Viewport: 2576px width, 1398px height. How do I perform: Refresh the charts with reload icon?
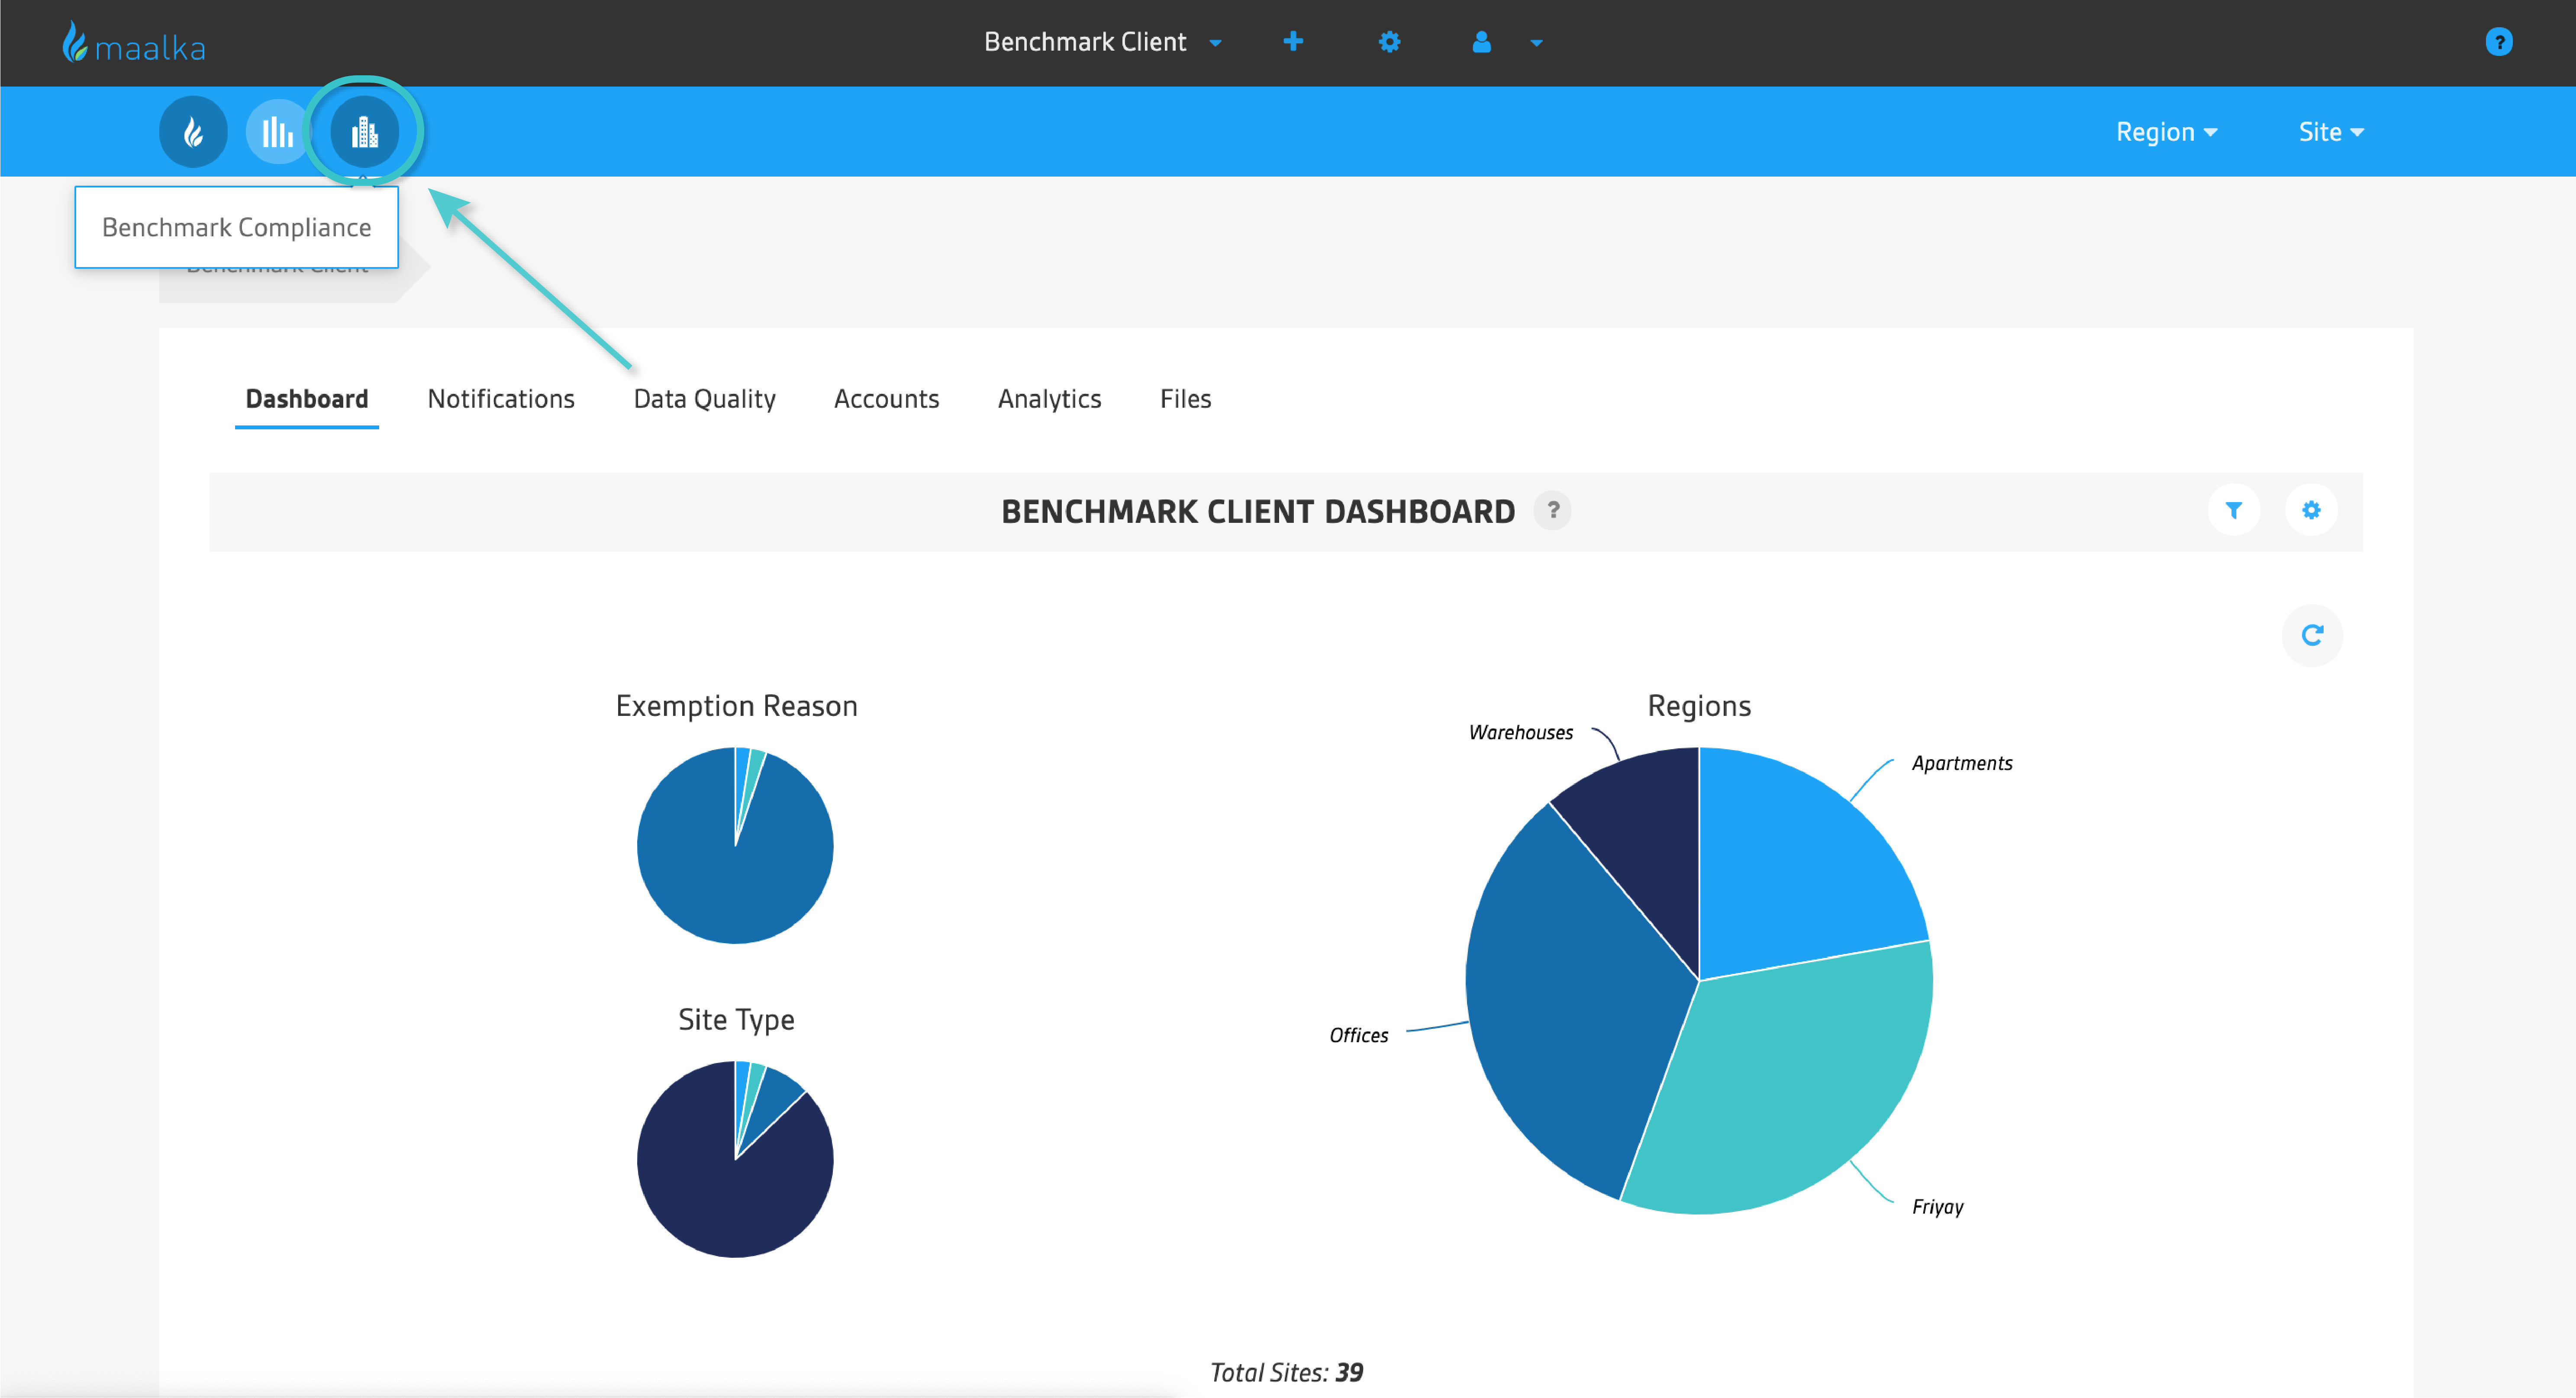coord(2312,636)
